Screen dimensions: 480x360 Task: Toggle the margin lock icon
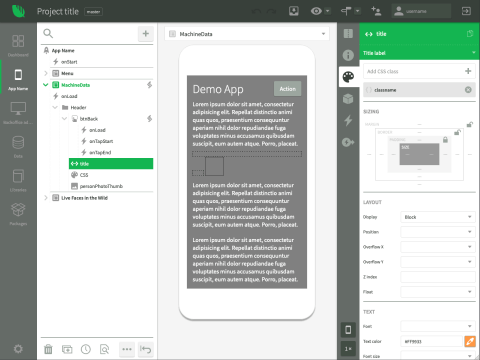(x=470, y=125)
